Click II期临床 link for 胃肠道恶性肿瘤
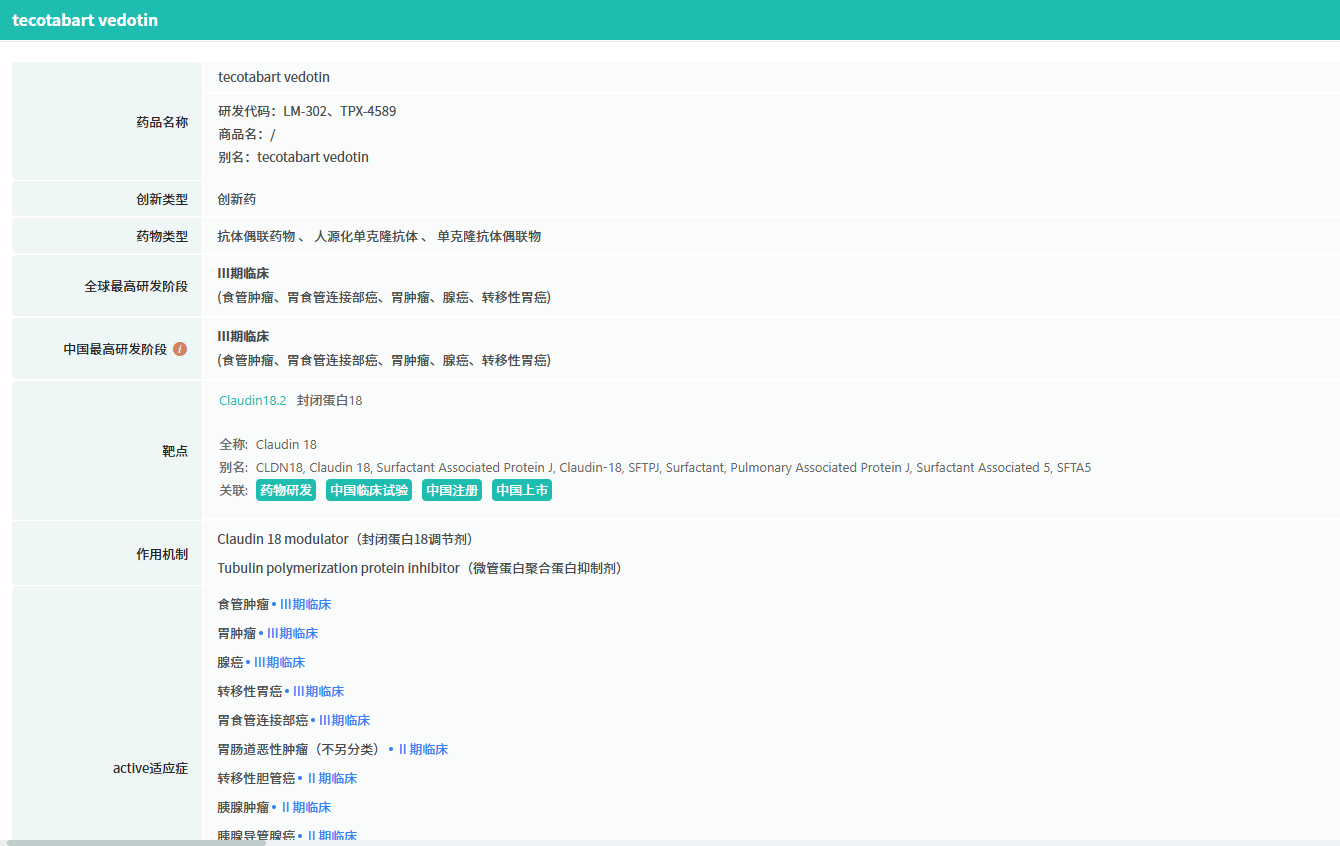Viewport: 1340px width, 846px height. 423,750
